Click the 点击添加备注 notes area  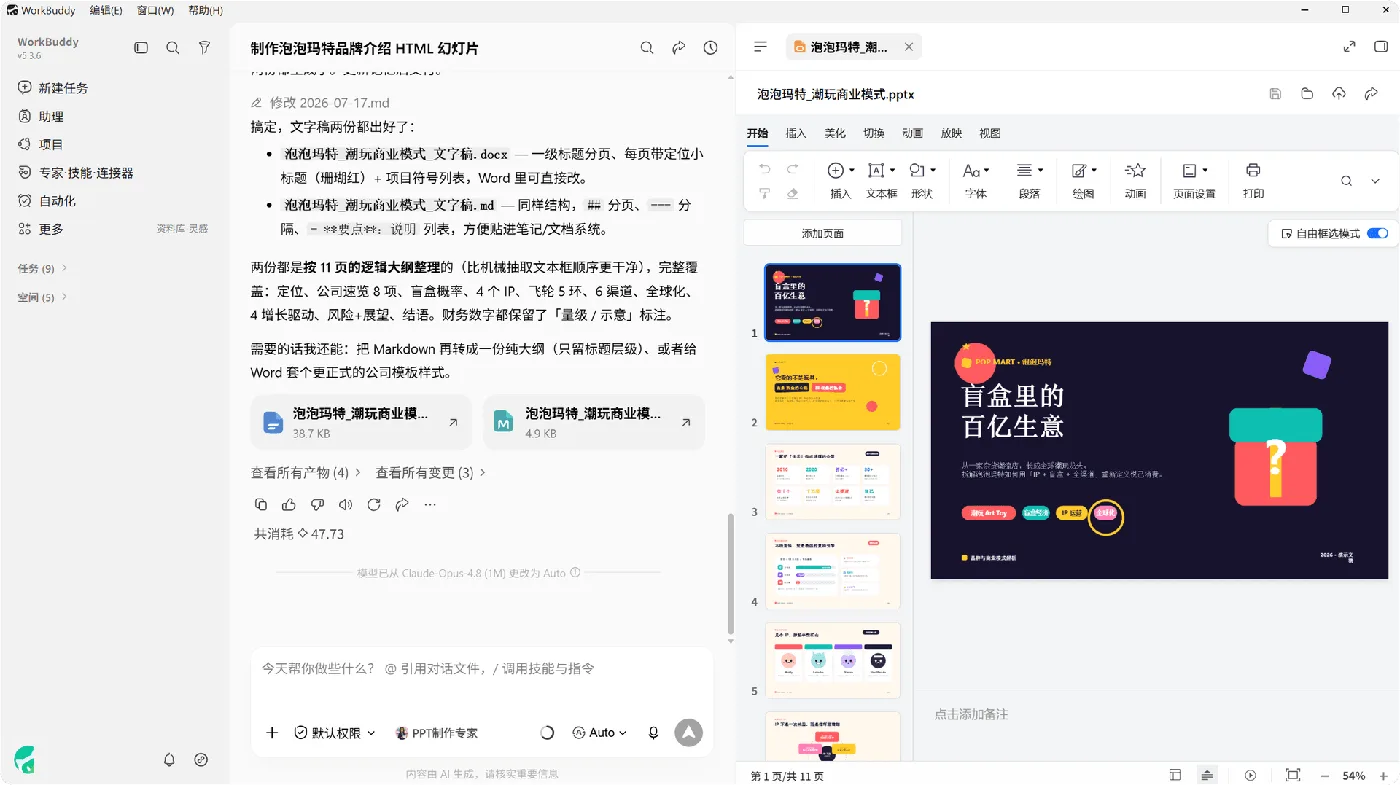[971, 714]
